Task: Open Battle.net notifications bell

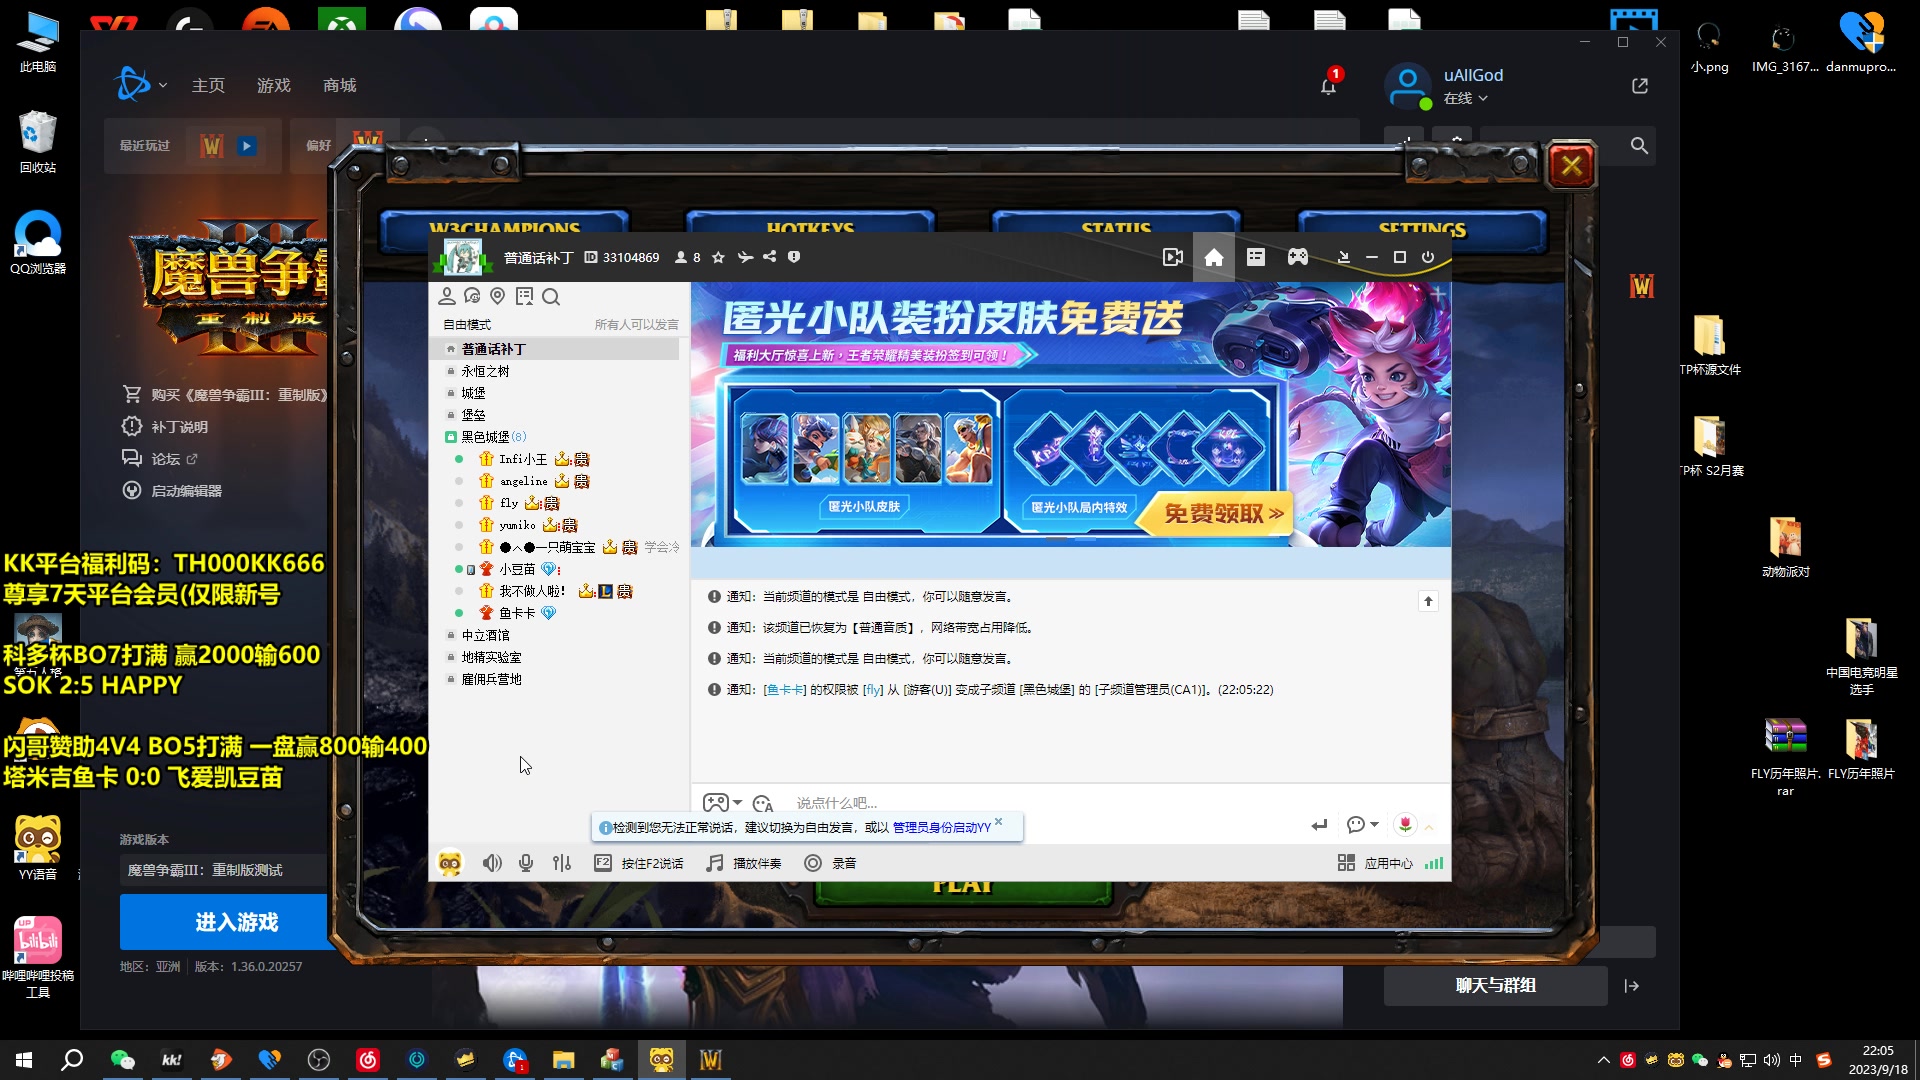Action: [1328, 86]
